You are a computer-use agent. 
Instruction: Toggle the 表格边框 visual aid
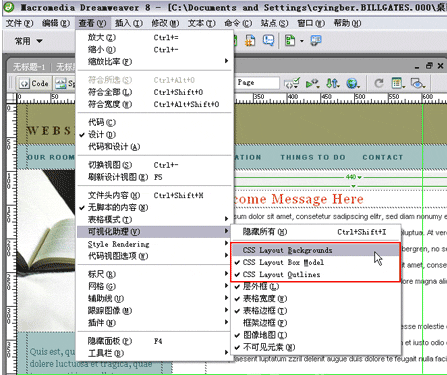coord(316,311)
